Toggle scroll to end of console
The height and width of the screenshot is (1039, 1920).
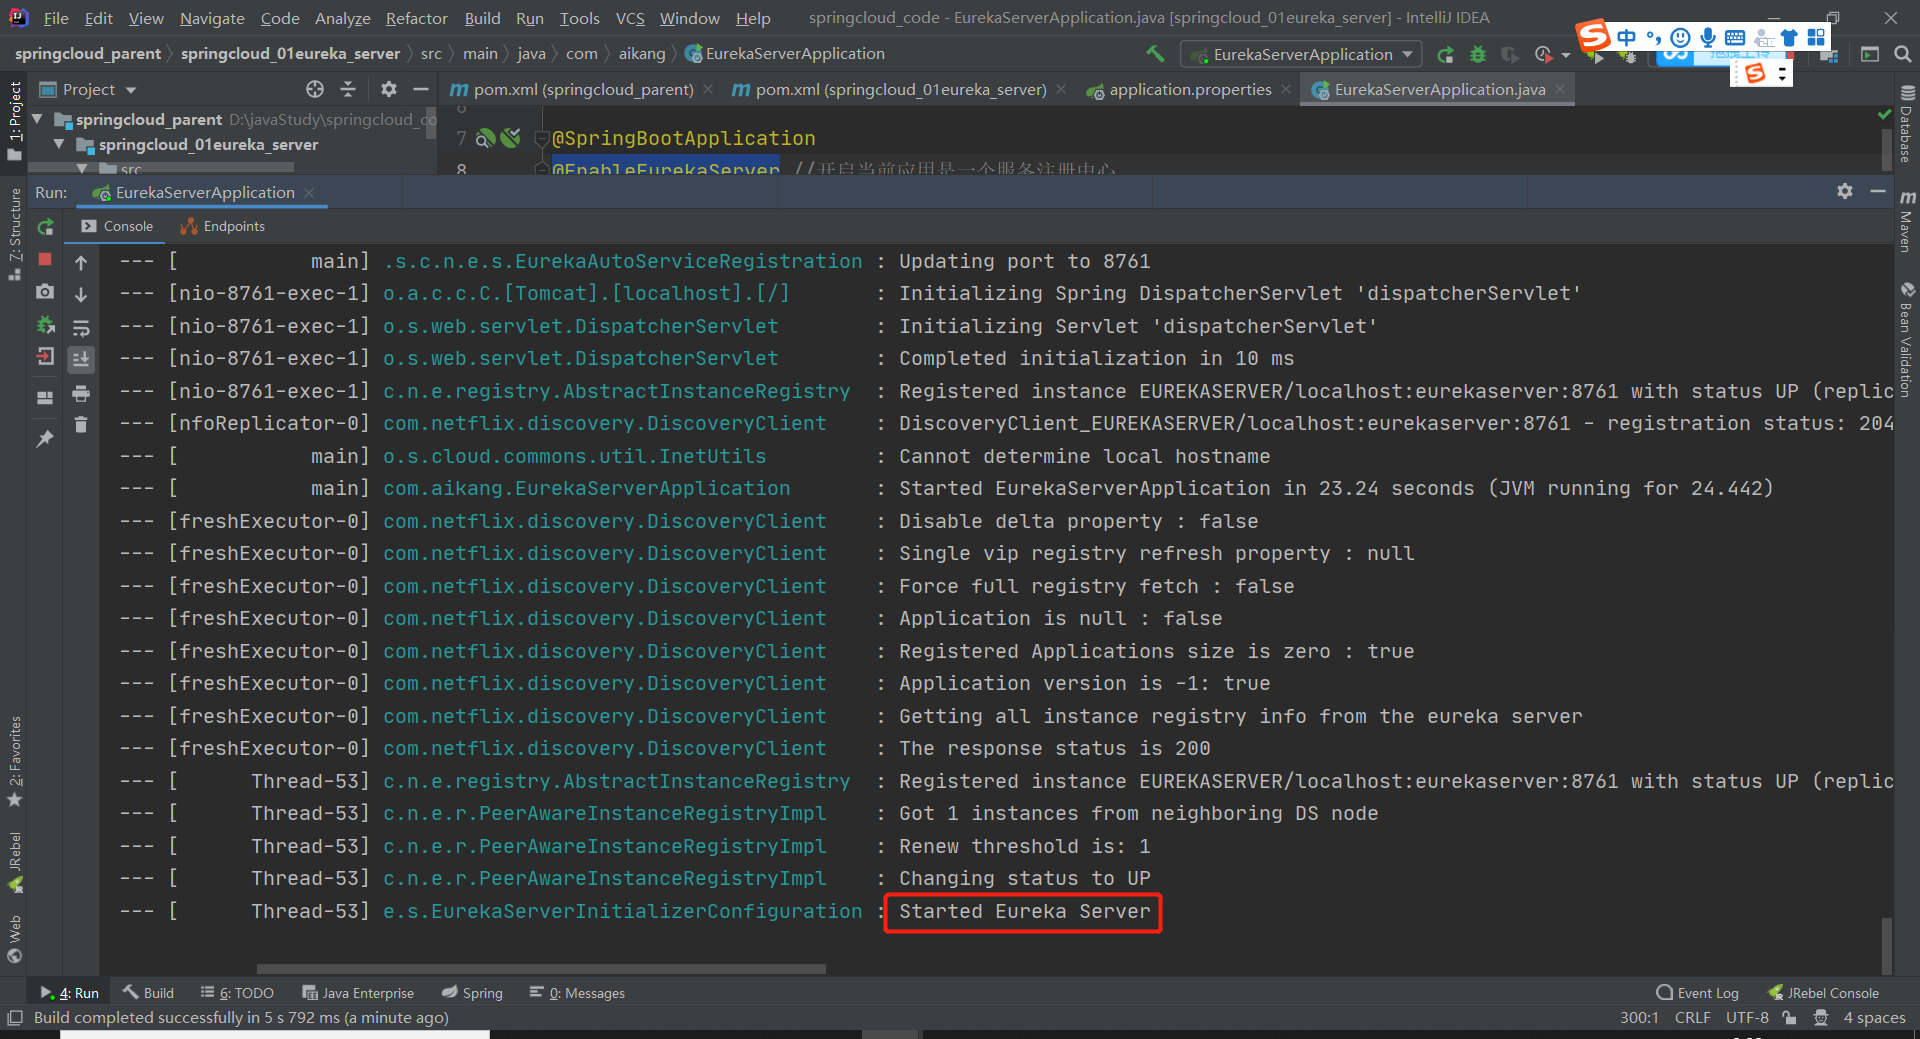[81, 359]
